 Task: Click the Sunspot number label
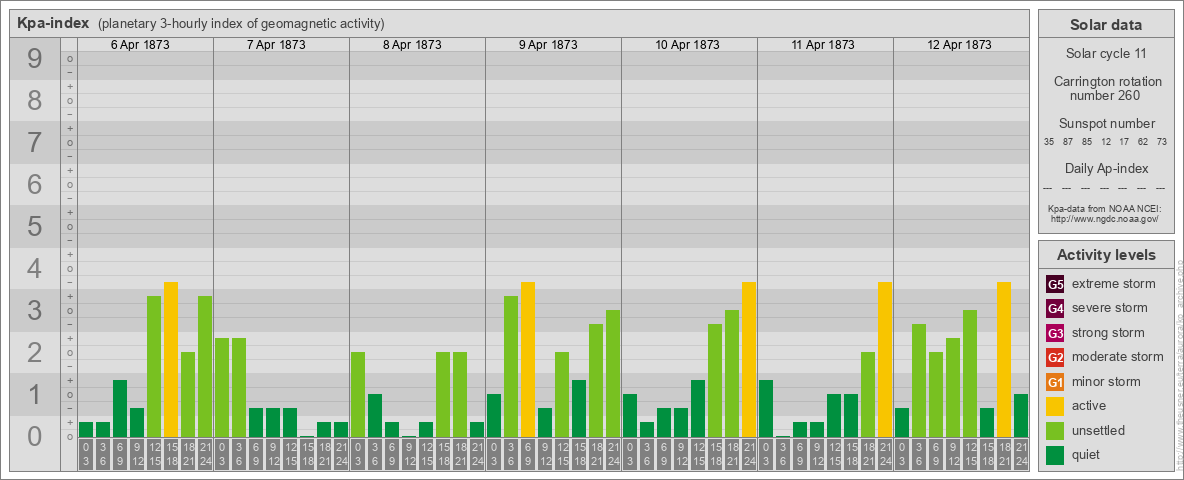tap(1106, 123)
